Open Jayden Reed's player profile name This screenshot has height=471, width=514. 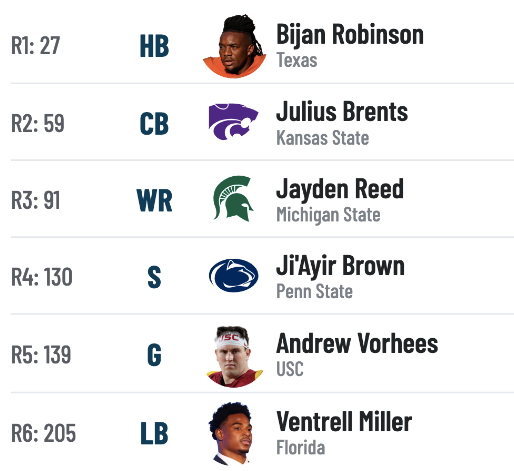coord(340,189)
